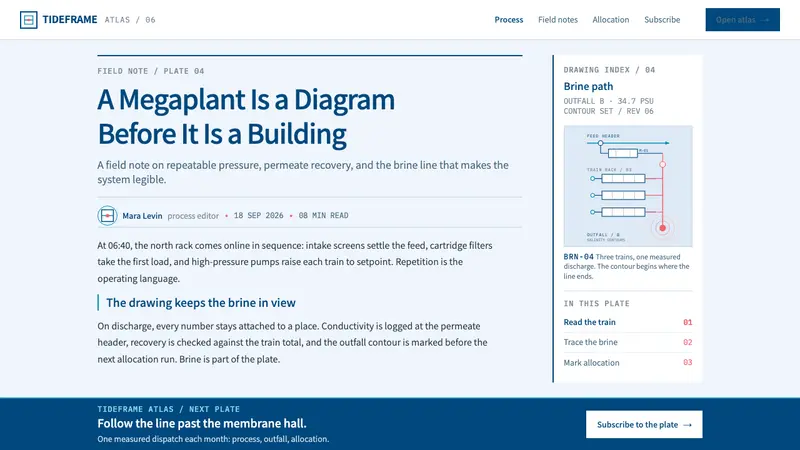Jump to Read the train section

589,322
